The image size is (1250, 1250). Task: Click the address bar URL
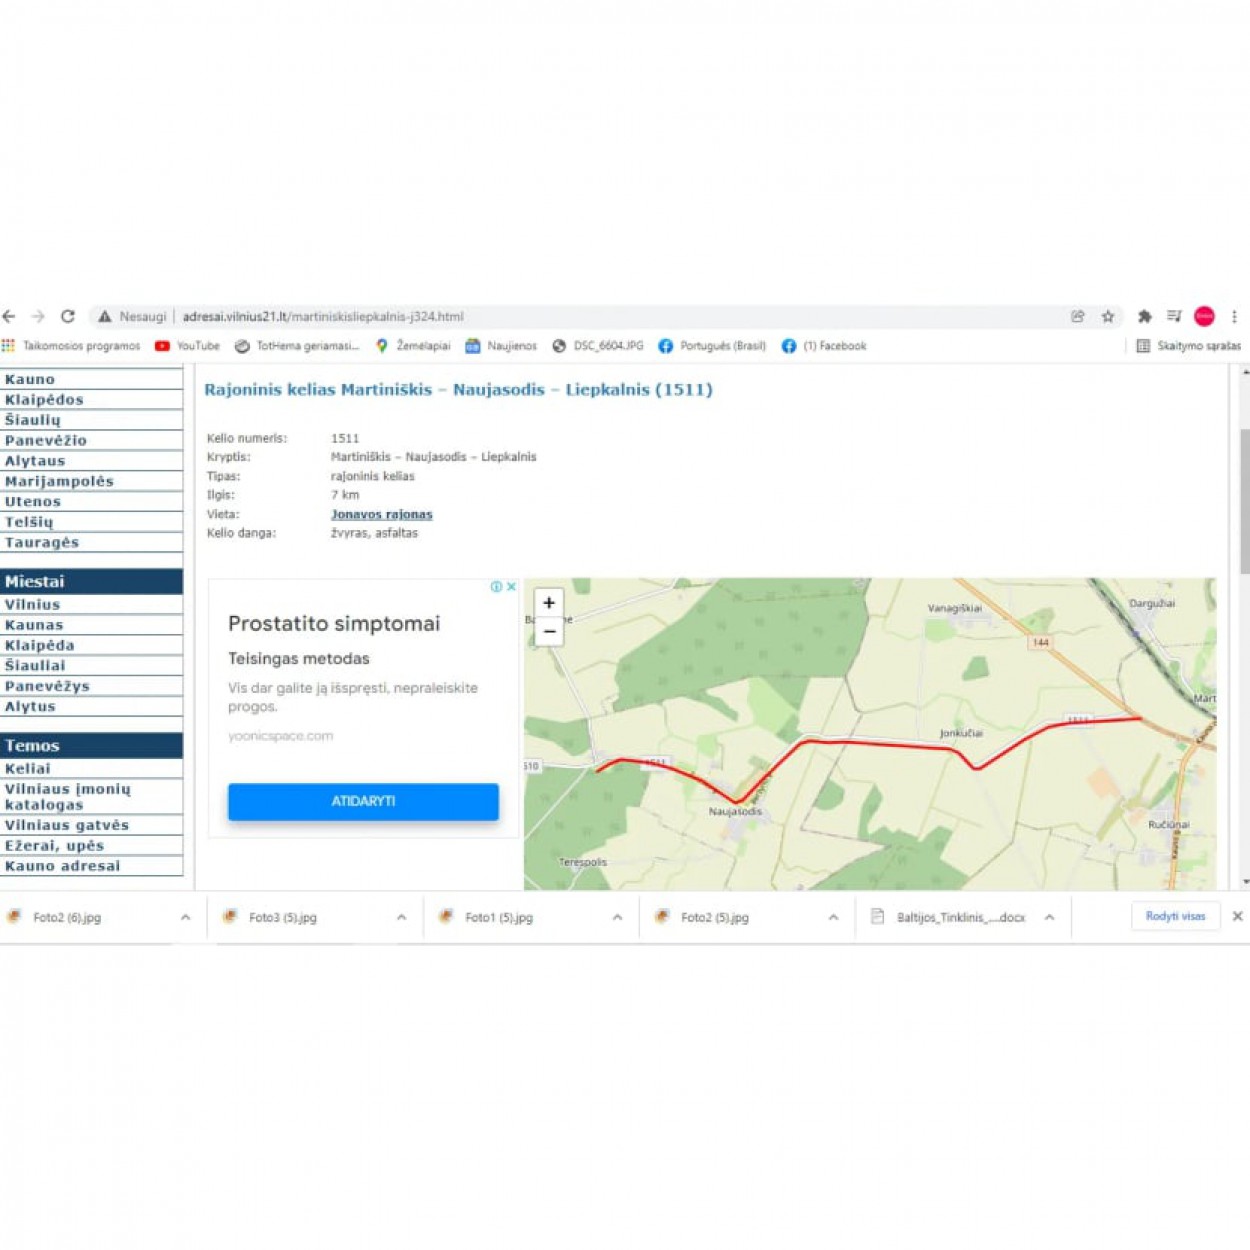pyautogui.click(x=323, y=316)
